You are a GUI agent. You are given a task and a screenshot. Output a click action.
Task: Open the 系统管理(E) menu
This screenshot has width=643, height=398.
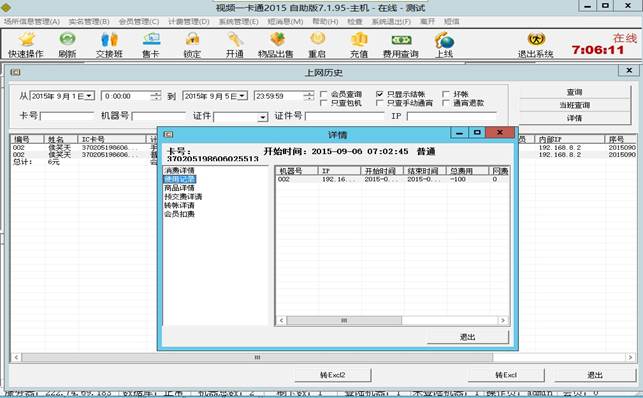pyautogui.click(x=239, y=21)
